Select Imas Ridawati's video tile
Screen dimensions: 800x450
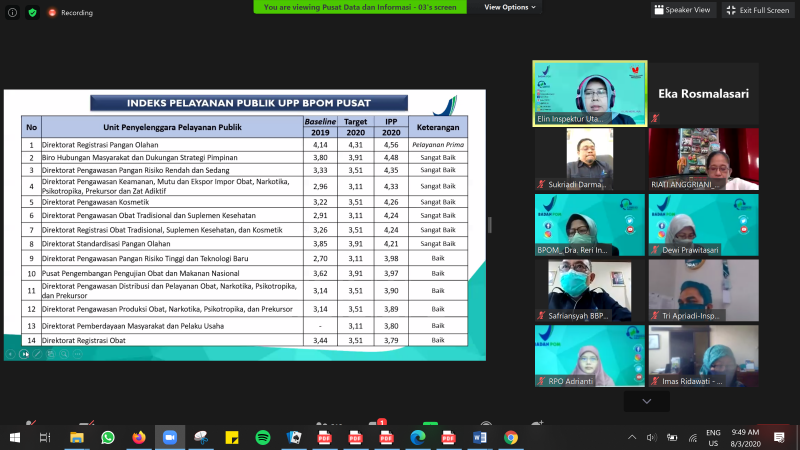704,356
